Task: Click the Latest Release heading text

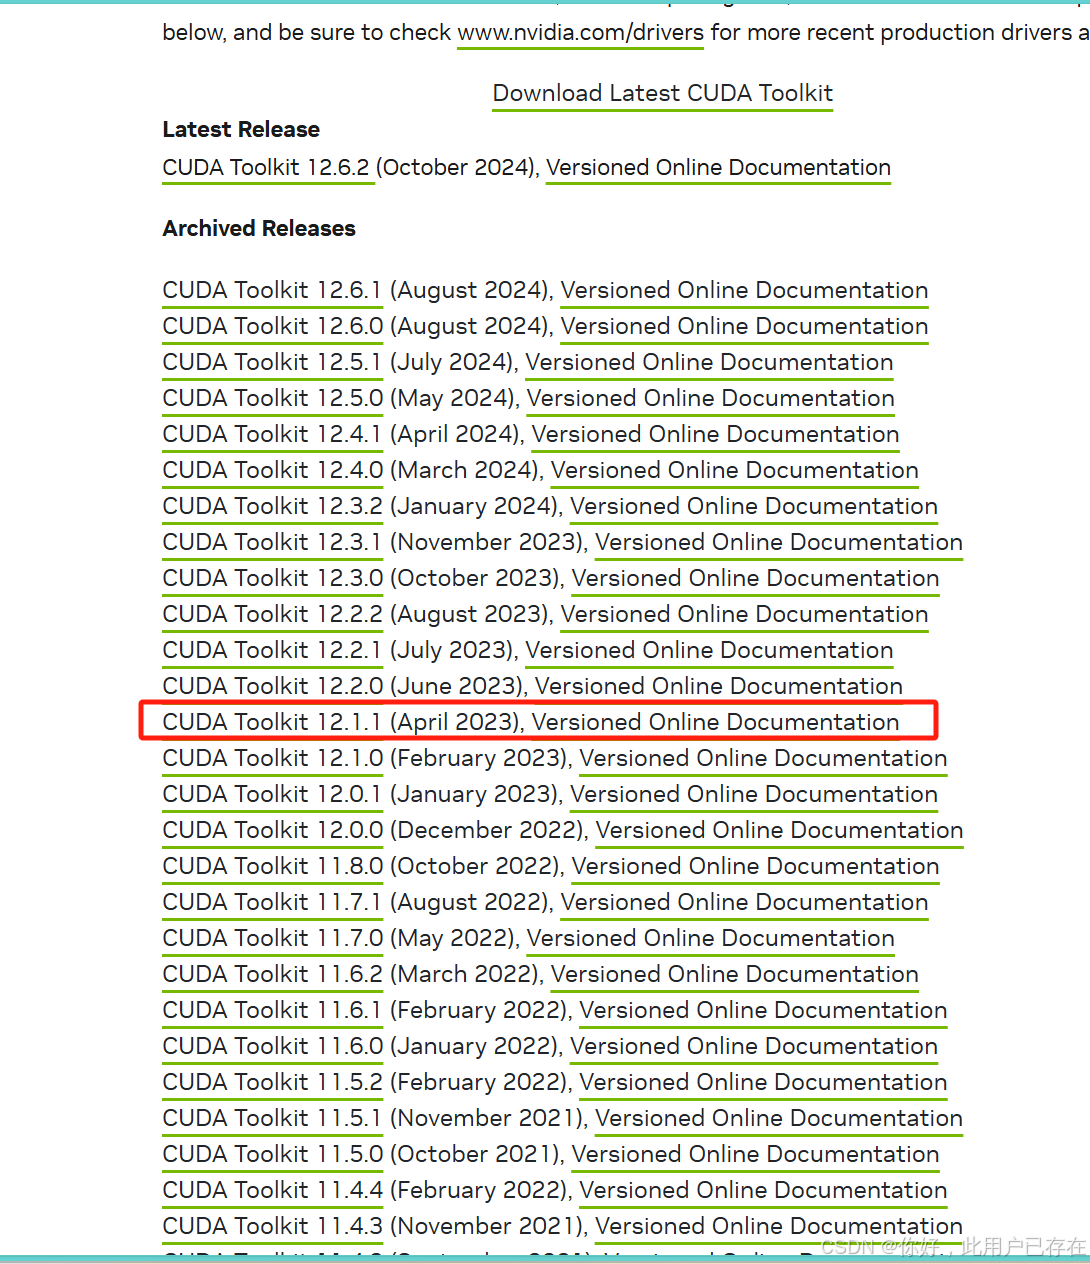Action: pos(241,129)
